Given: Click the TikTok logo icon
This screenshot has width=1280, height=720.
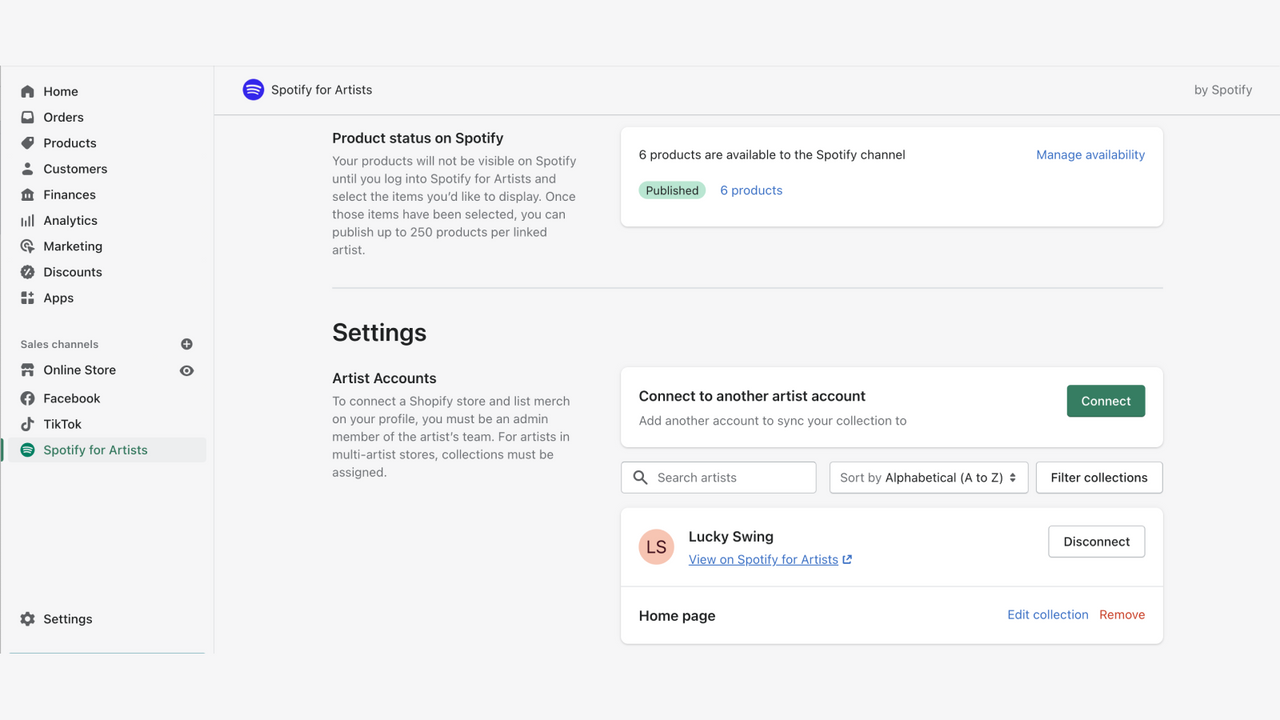Looking at the screenshot, I should (x=28, y=424).
